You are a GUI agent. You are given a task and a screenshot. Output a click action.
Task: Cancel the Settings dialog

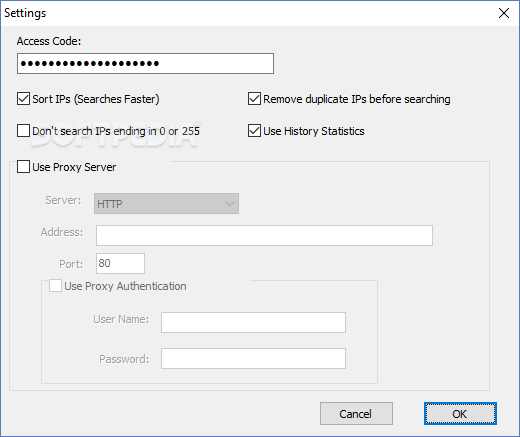click(x=356, y=414)
